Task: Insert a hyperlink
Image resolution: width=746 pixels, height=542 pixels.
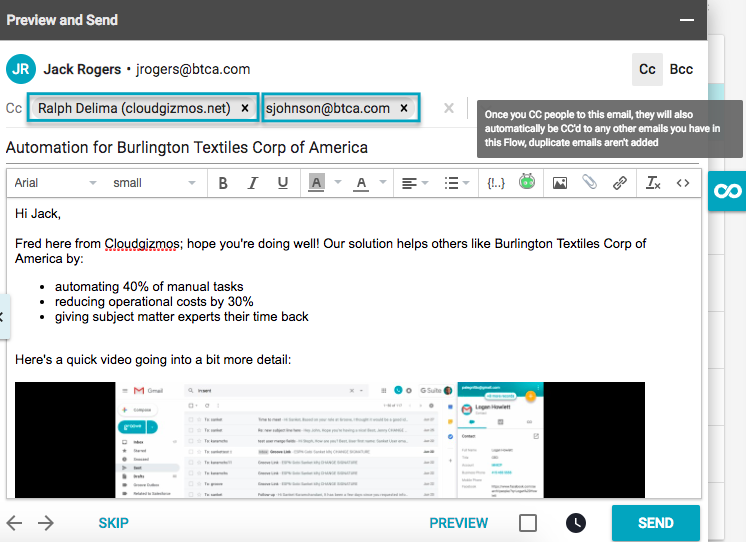Action: point(619,183)
